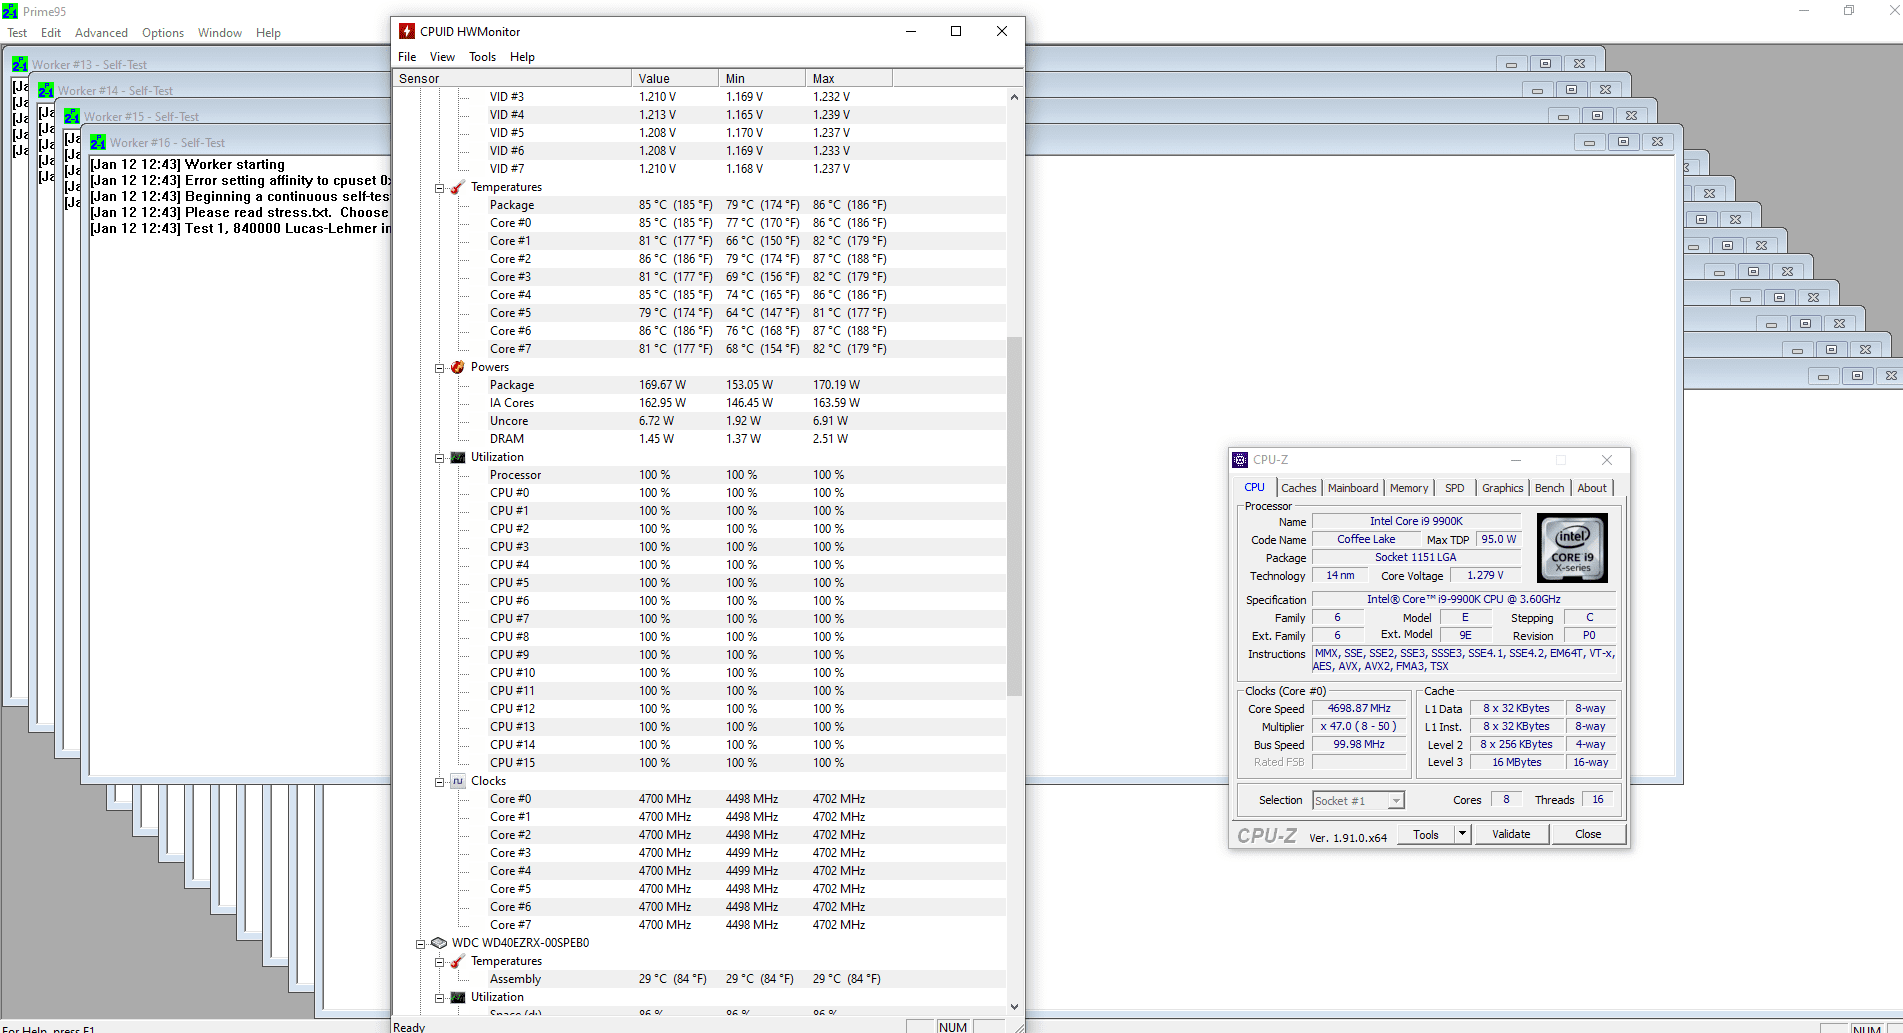Screen dimensions: 1903x1033
Task: Click the Clocks waveform icon
Action: (x=458, y=781)
